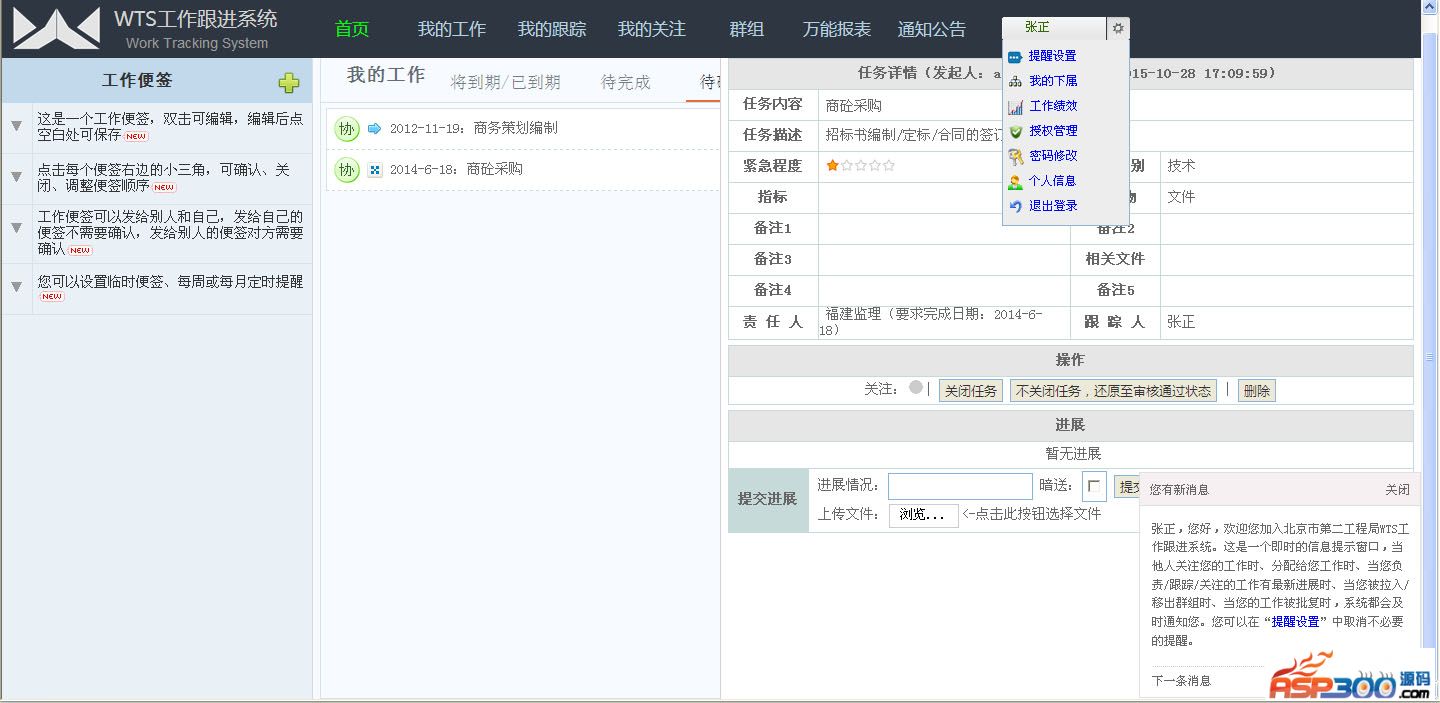
Task: Open 万能报表 in top navigation
Action: 836,29
